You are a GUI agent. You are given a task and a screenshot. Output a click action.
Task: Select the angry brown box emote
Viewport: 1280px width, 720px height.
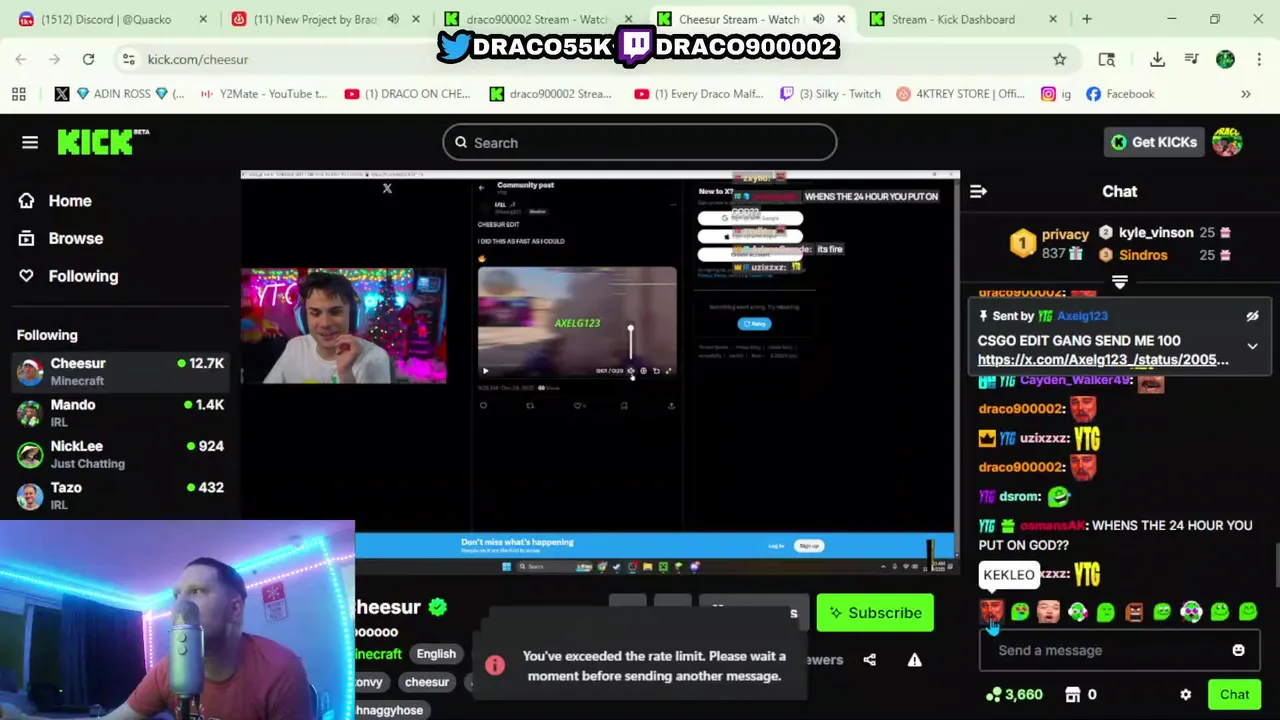tap(1134, 611)
